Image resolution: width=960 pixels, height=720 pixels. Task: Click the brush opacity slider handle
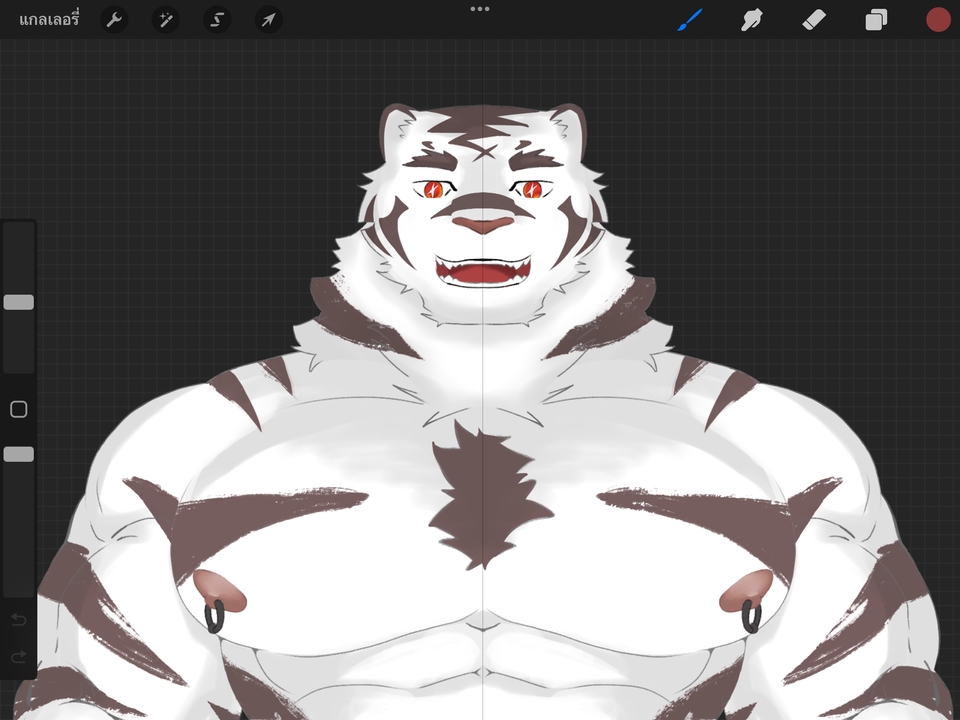[18, 454]
